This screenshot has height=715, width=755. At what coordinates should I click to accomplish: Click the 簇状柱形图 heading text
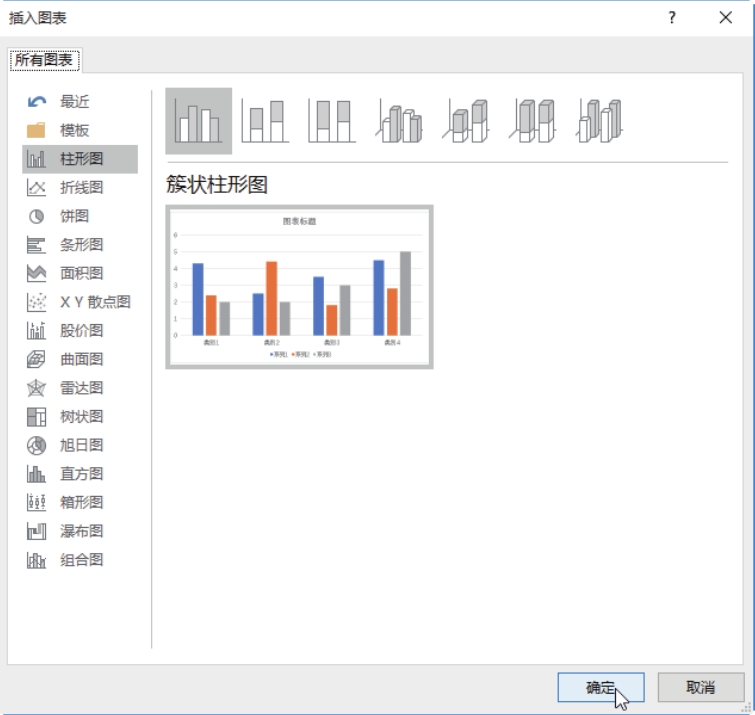click(x=217, y=184)
